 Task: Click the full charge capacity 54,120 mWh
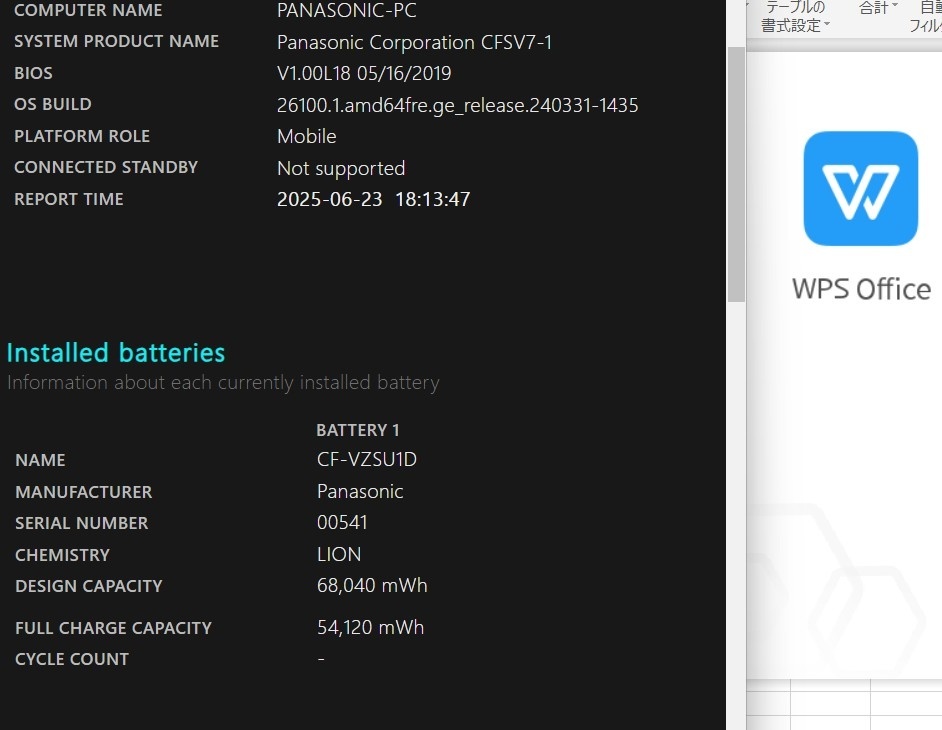pos(370,627)
